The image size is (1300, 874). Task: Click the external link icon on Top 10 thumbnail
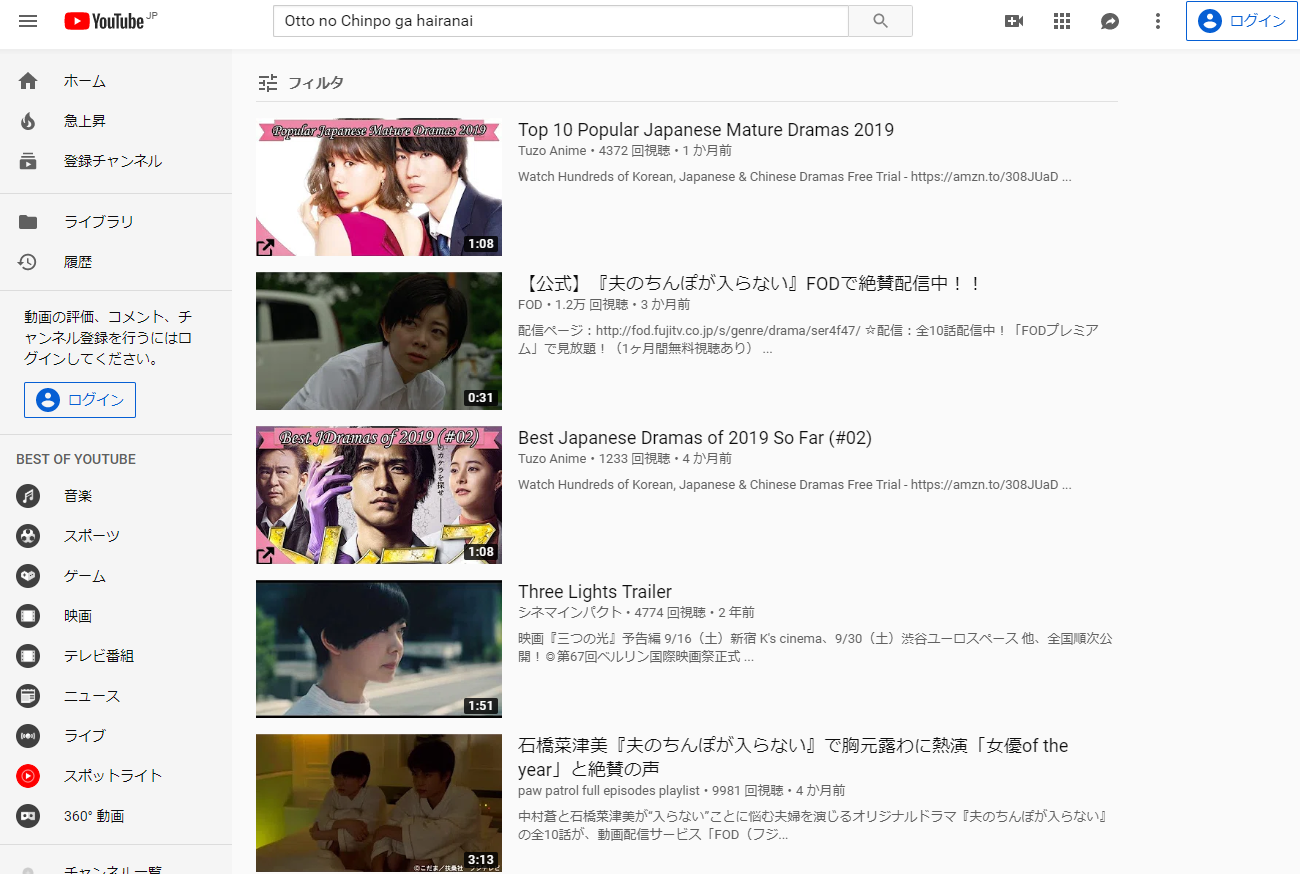click(267, 246)
